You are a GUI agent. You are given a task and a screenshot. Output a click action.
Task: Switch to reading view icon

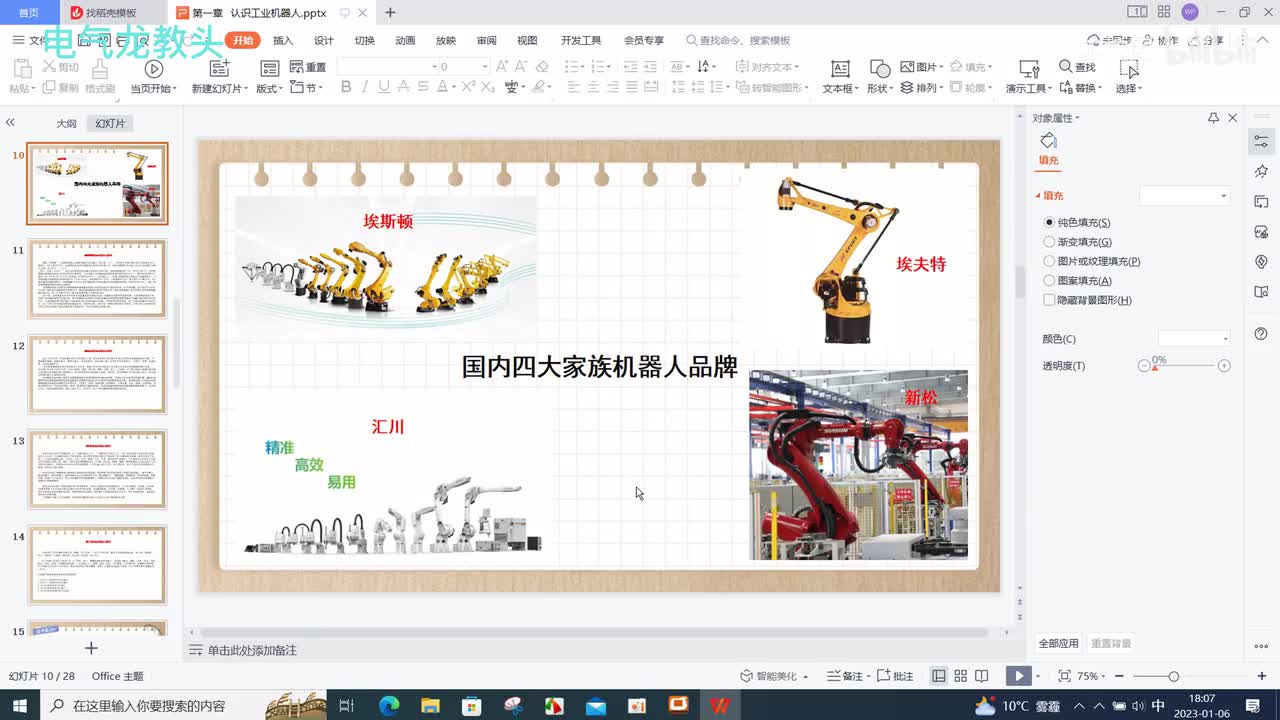[982, 676]
